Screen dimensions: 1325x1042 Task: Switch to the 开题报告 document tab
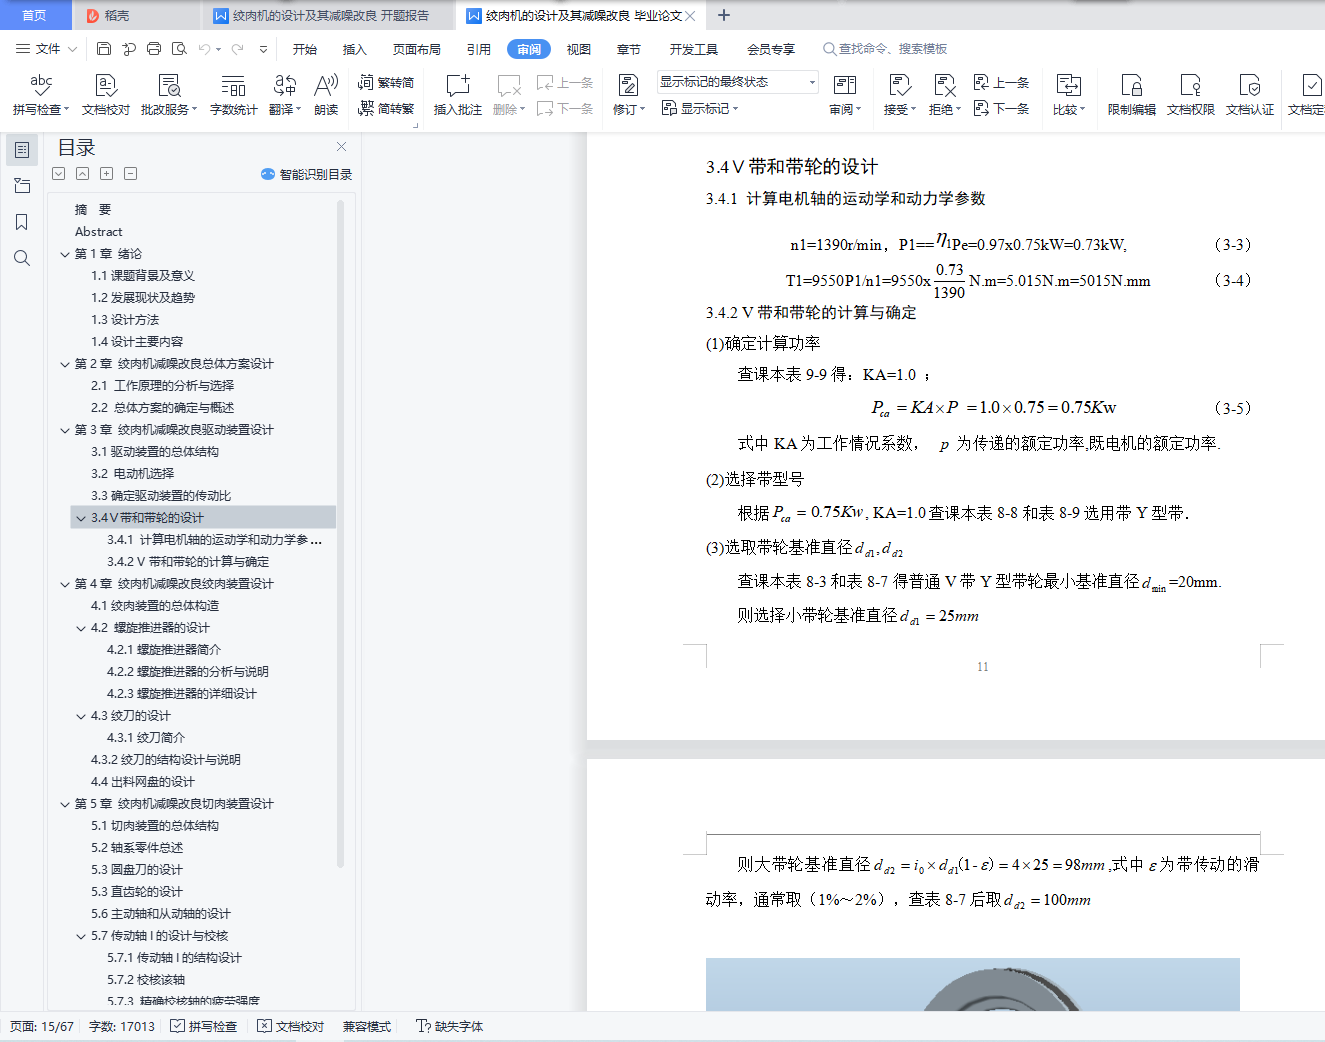(328, 15)
